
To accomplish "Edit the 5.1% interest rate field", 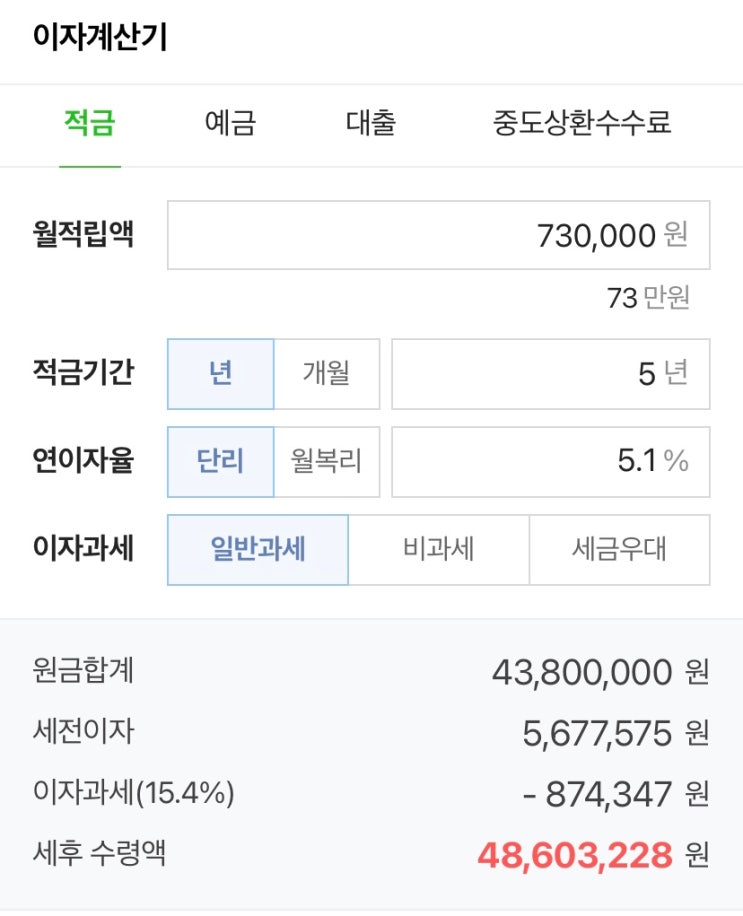I will click(x=551, y=462).
